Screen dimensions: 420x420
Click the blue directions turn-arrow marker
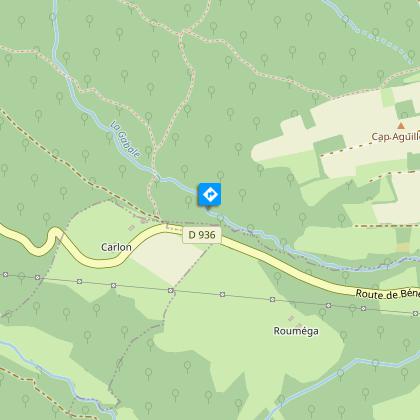coord(210,194)
